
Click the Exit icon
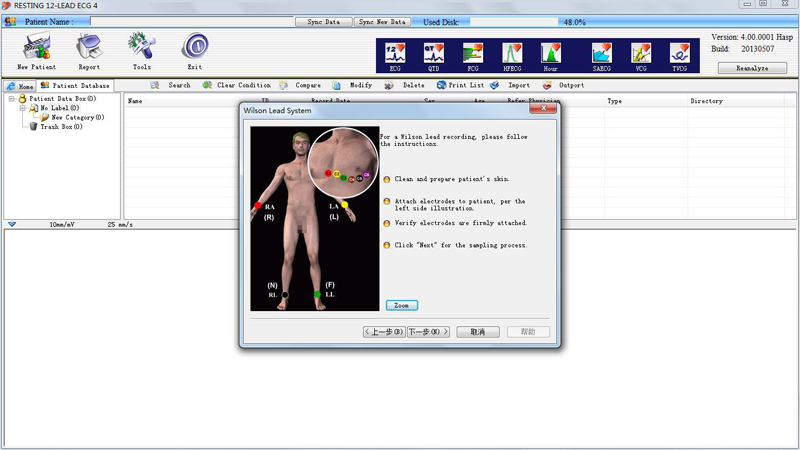pyautogui.click(x=194, y=47)
